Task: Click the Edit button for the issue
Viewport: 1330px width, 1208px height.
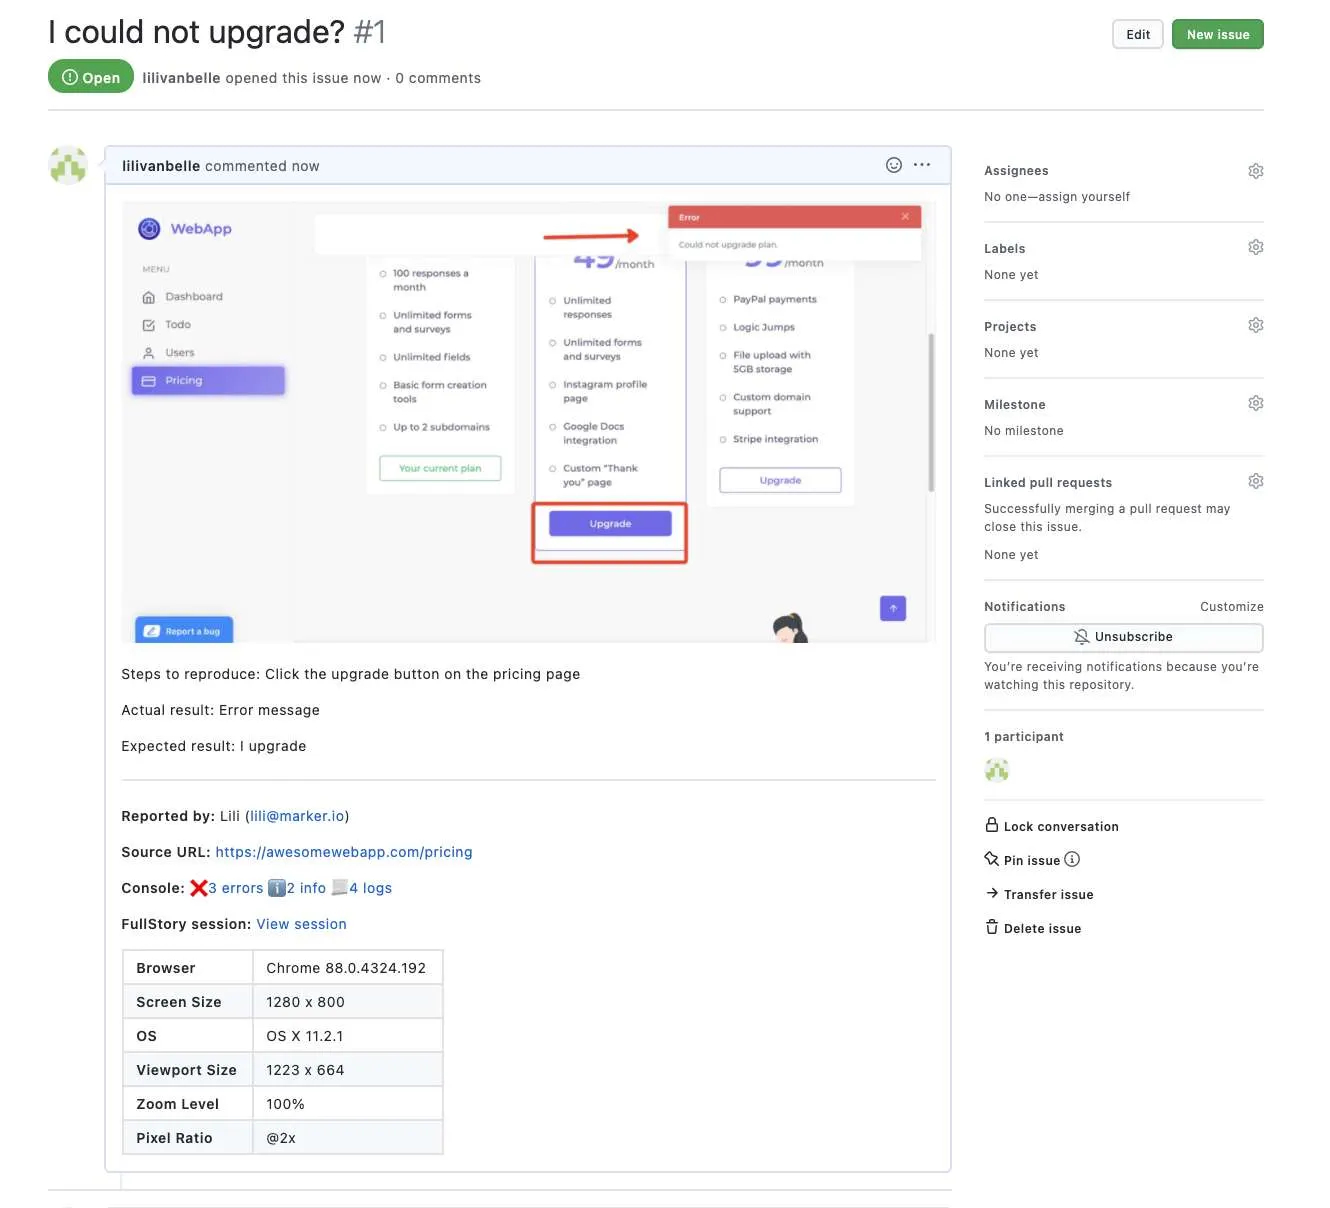Action: 1137,33
